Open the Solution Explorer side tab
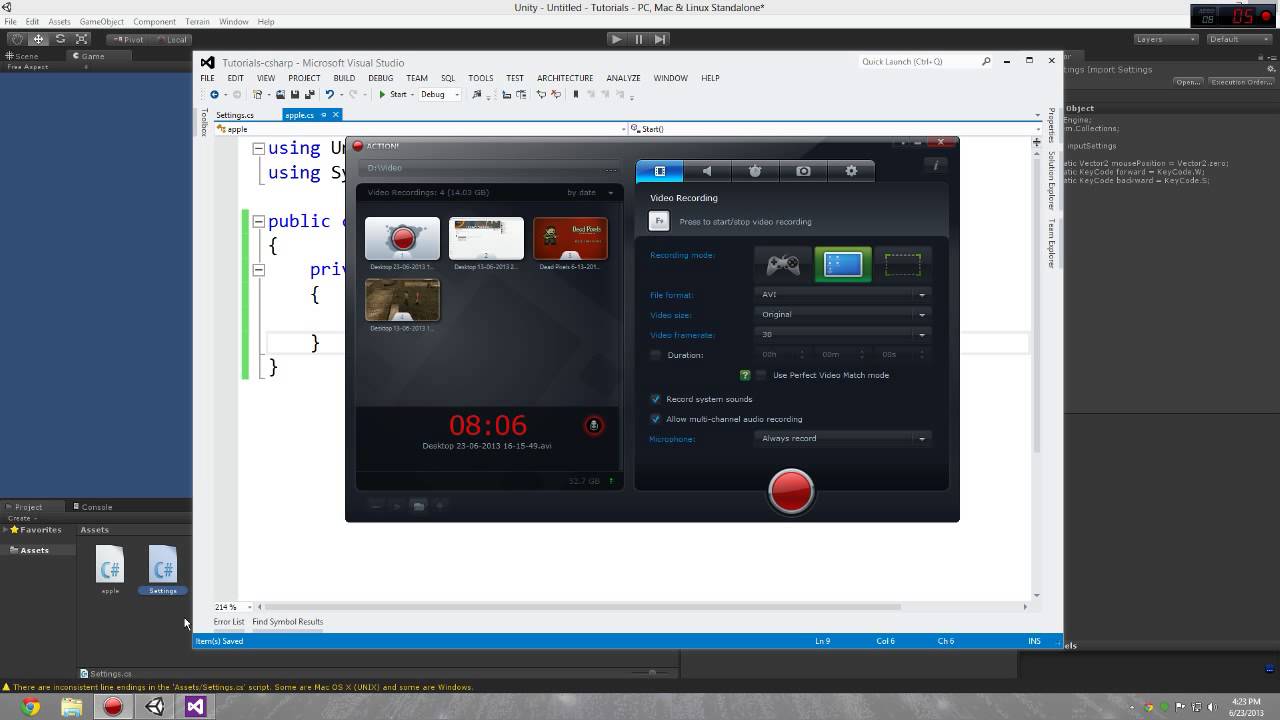Viewport: 1280px width, 720px height. pyautogui.click(x=1051, y=183)
